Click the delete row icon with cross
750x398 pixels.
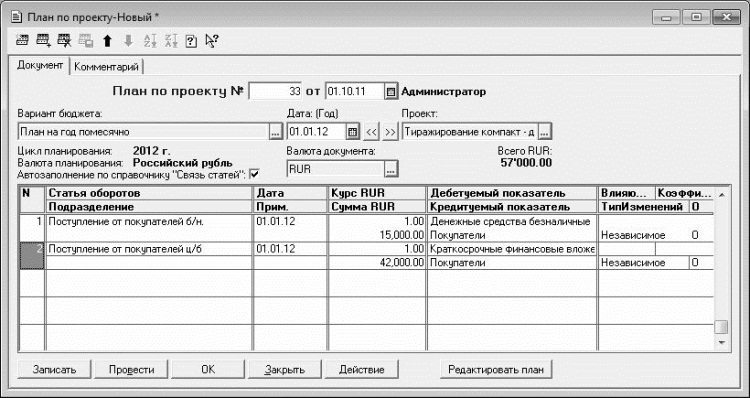(x=64, y=41)
